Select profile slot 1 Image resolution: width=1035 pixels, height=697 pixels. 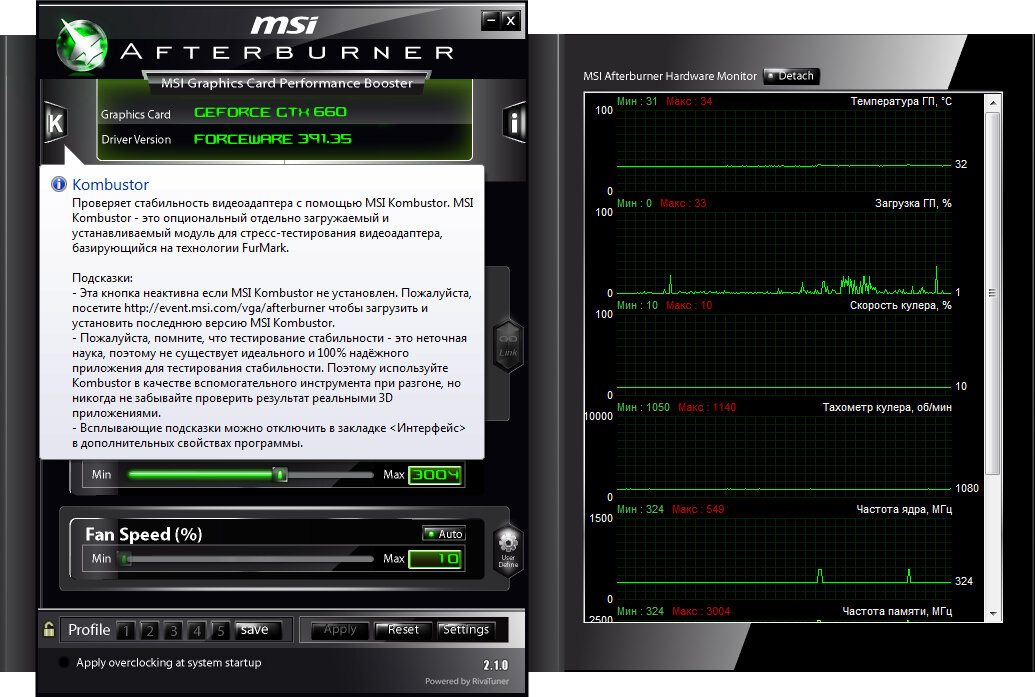(126, 631)
